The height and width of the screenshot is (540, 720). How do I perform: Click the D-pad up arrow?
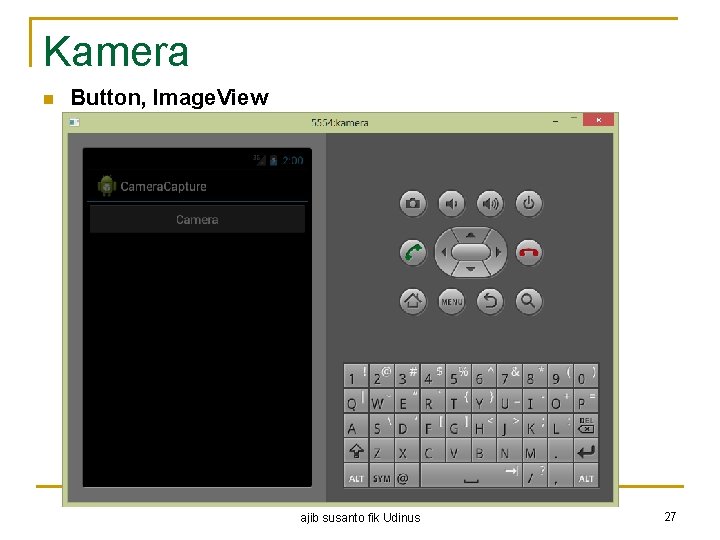[x=471, y=235]
